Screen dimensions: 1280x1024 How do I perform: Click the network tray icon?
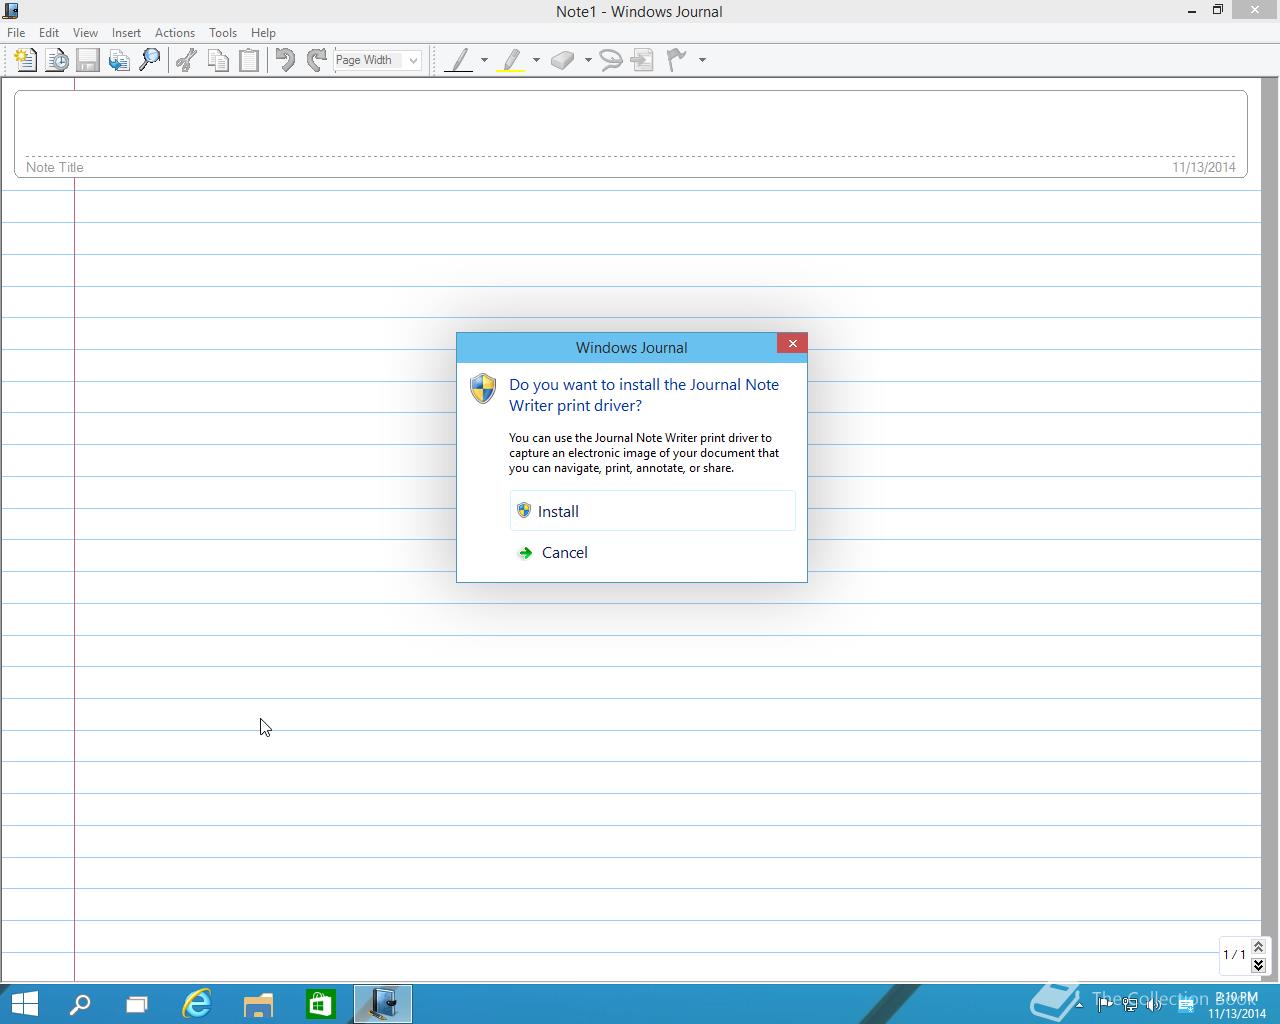click(x=1130, y=1005)
